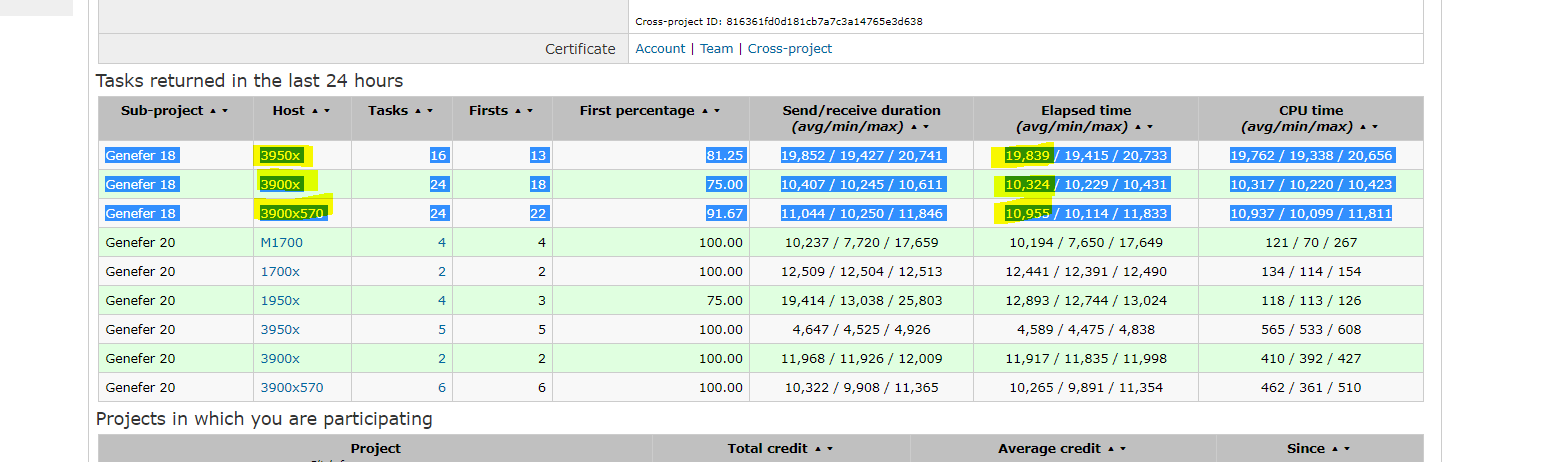Click CPU time 565 / 533 / 608
The height and width of the screenshot is (462, 1555).
click(x=1311, y=329)
